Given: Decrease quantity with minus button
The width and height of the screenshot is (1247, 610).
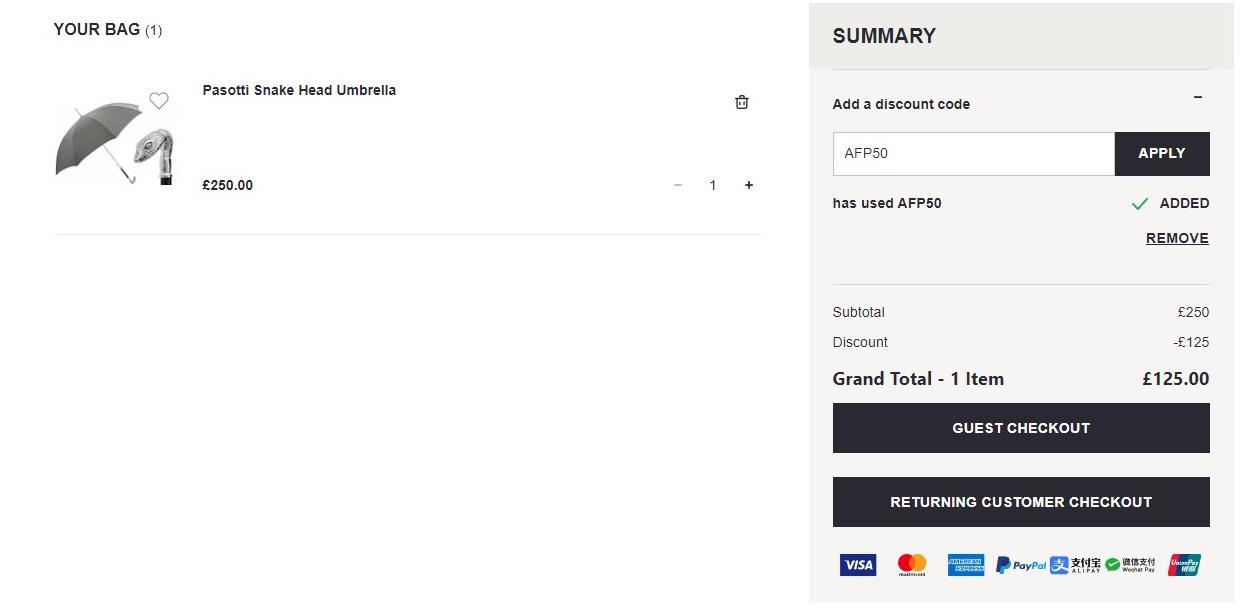Looking at the screenshot, I should [x=678, y=185].
